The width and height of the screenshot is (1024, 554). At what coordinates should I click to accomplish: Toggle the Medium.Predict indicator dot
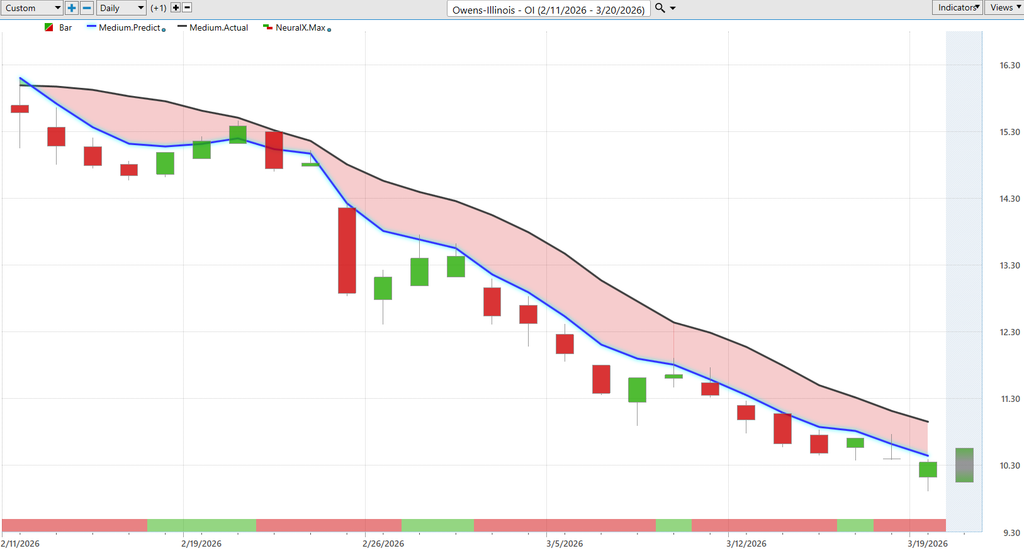pyautogui.click(x=164, y=29)
